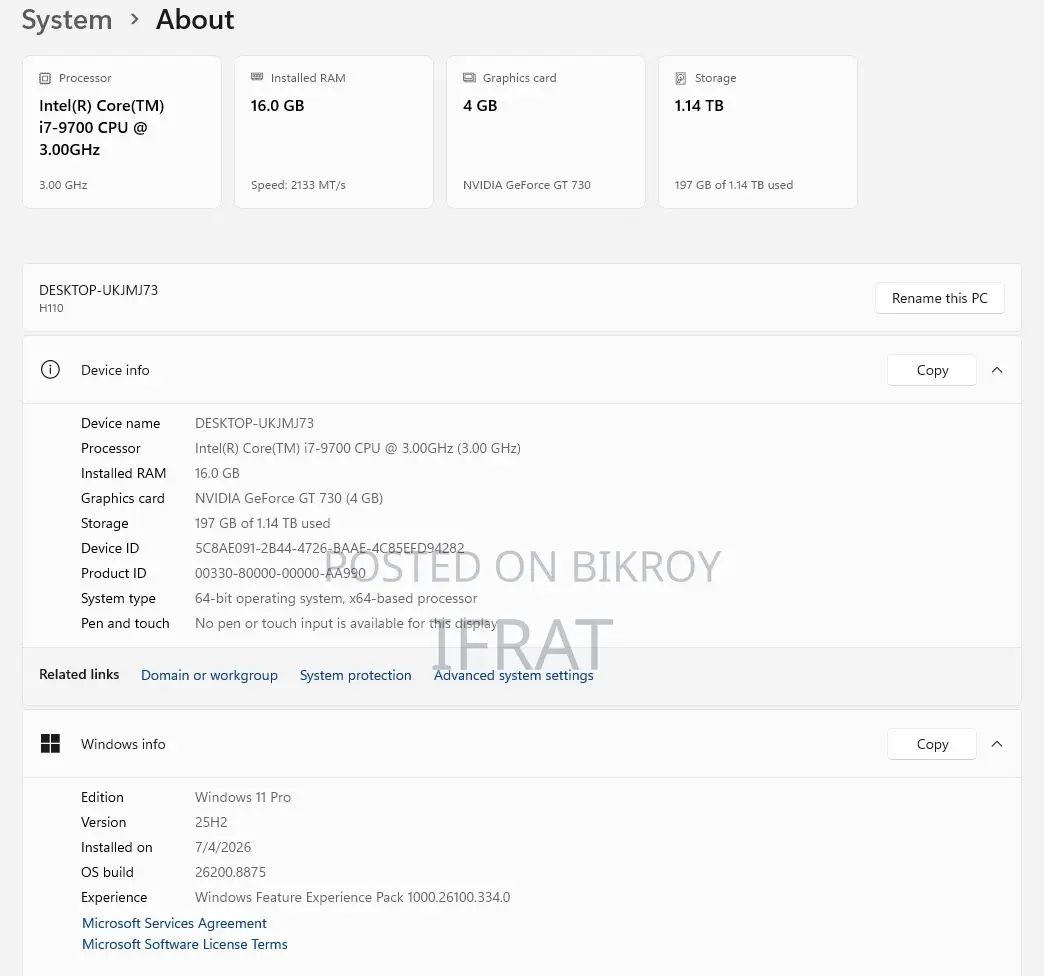Open Microsoft Software License Terms link
The width and height of the screenshot is (1044, 976).
(x=184, y=944)
